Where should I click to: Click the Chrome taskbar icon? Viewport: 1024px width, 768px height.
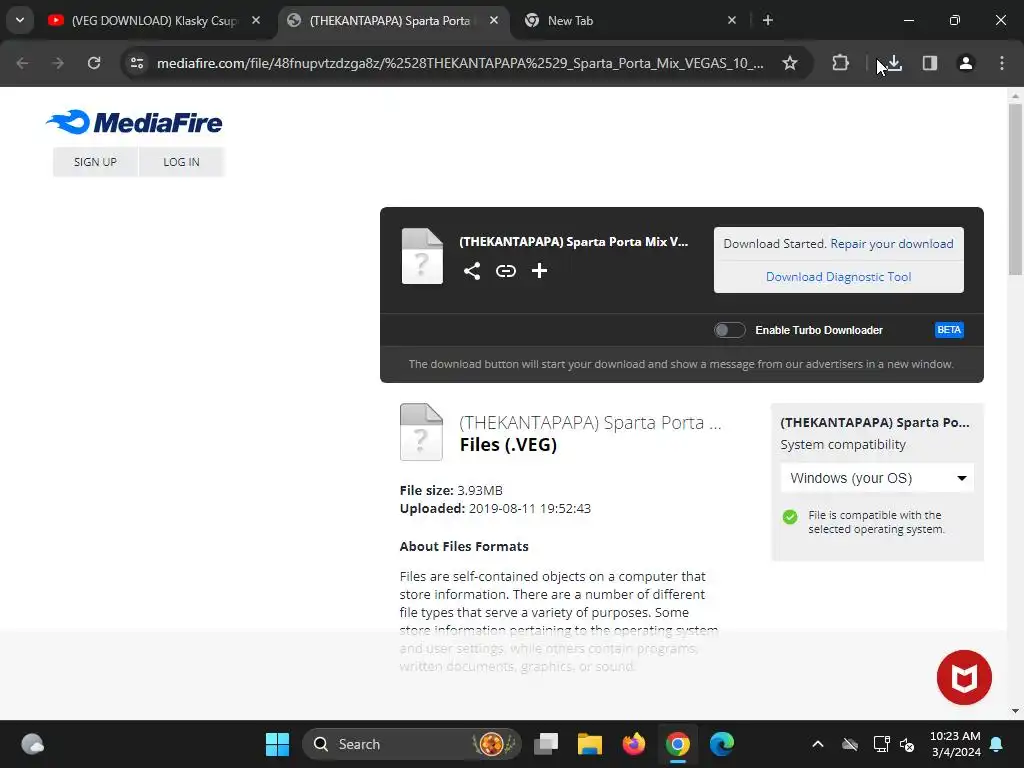678,744
